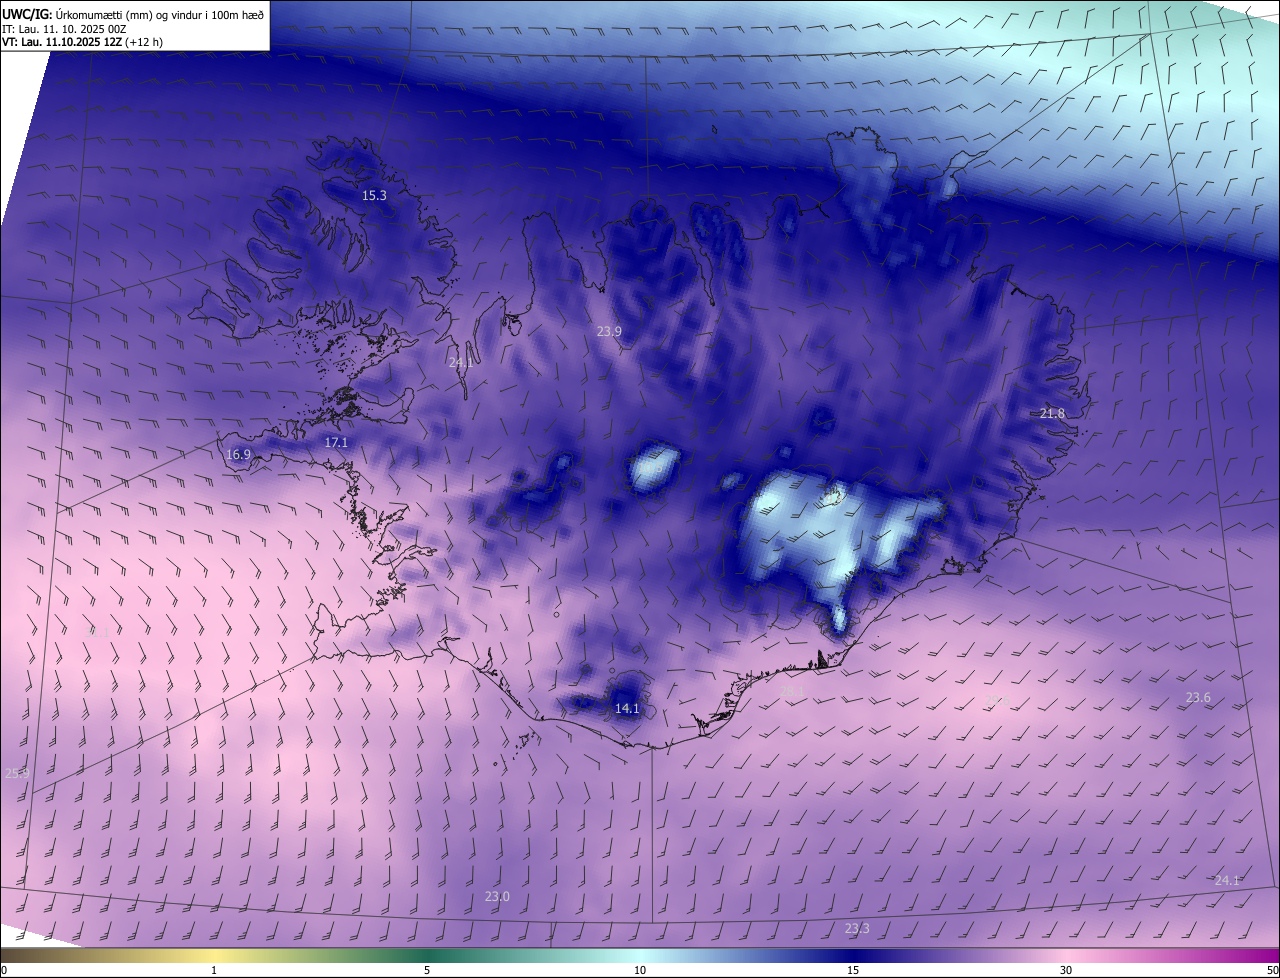Image resolution: width=1280 pixels, height=978 pixels.
Task: Click the initial time line 'IT: Lau. 11. 10. 2025 00Z'
Action: click(64, 28)
